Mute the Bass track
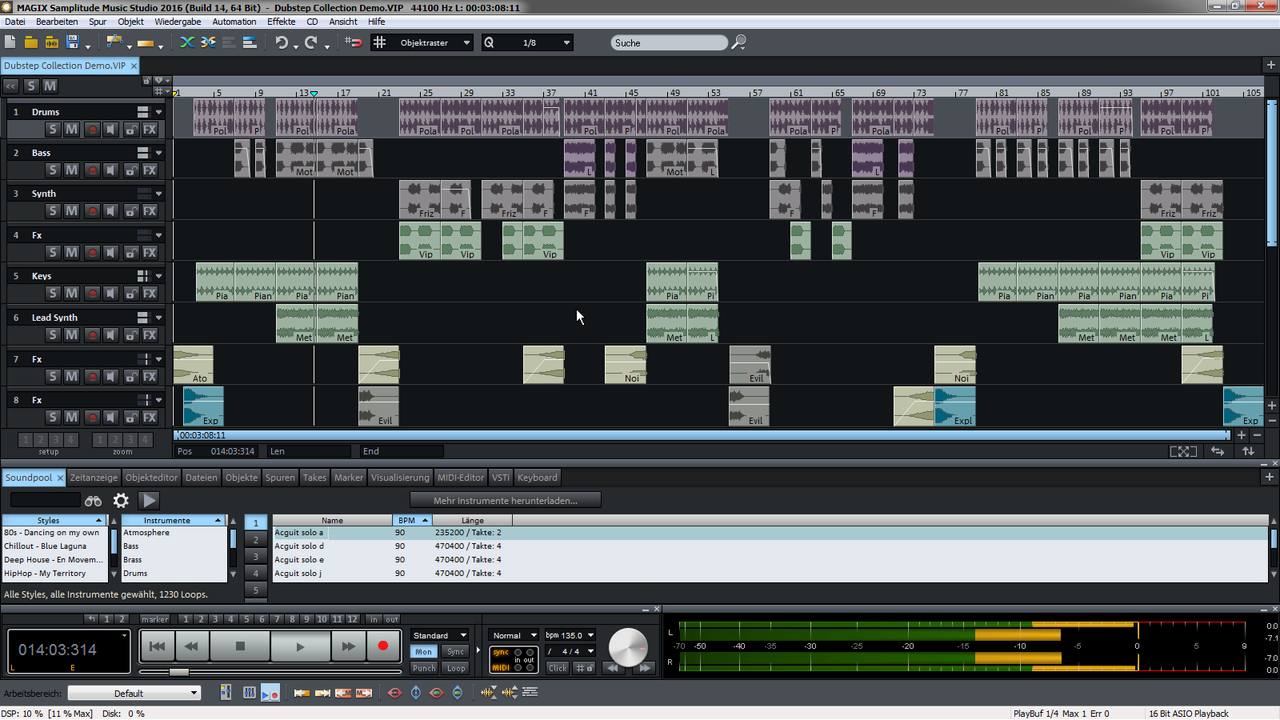1280x720 pixels. (x=72, y=170)
